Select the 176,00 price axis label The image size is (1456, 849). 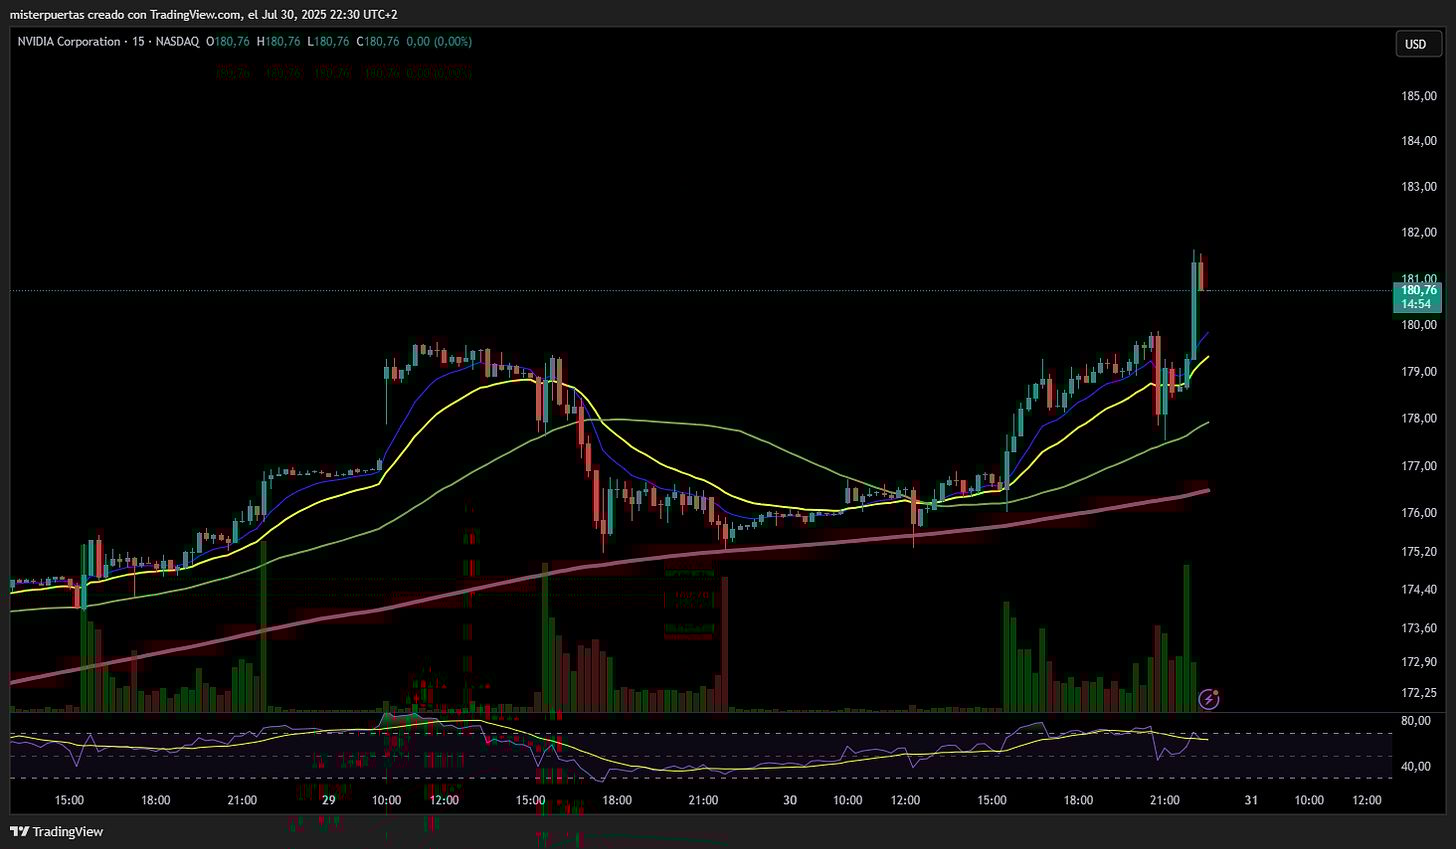(x=1419, y=513)
